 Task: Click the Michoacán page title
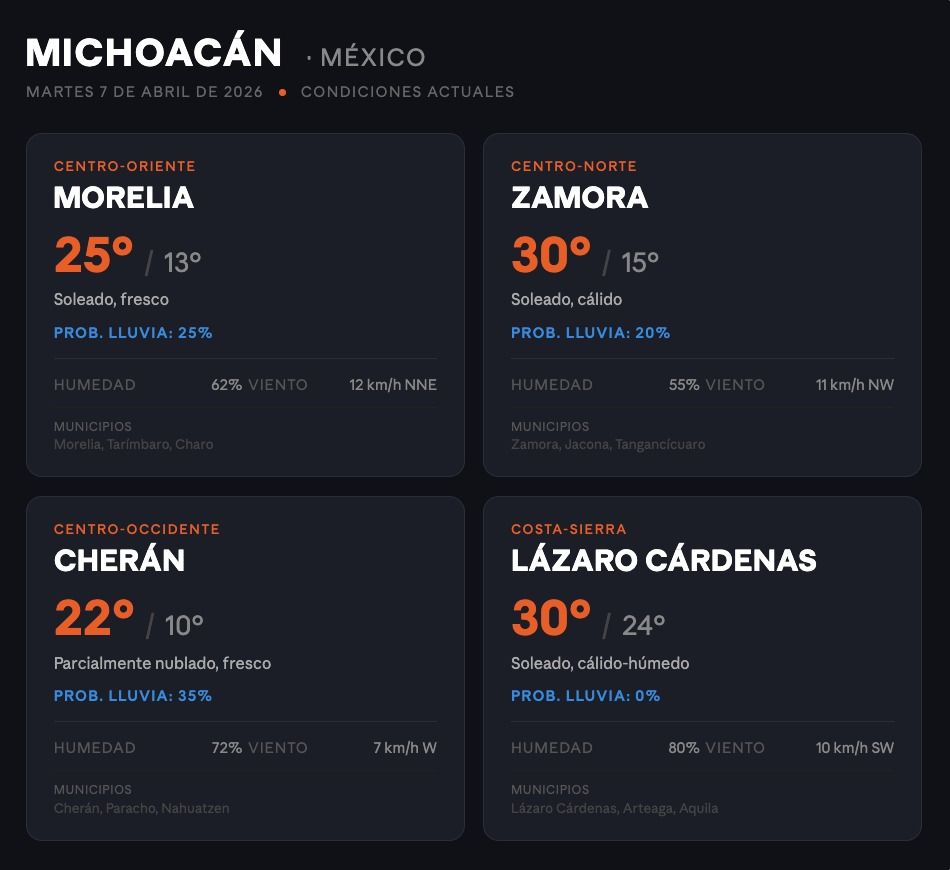coord(154,53)
